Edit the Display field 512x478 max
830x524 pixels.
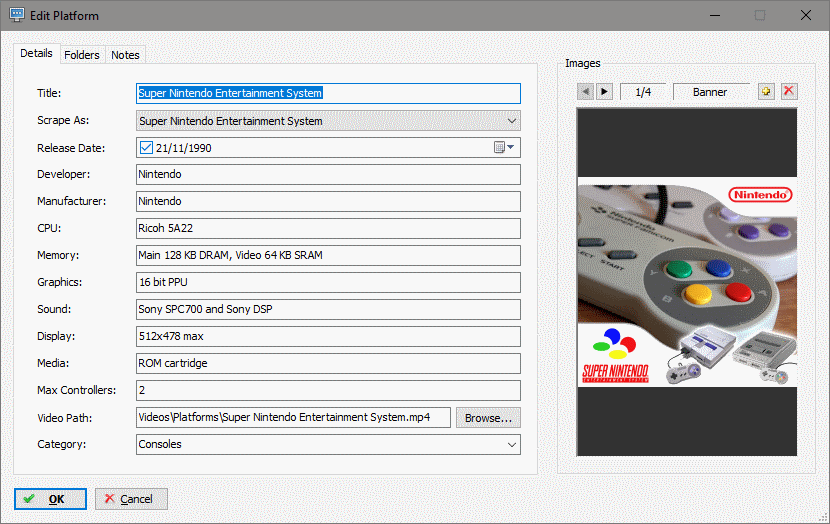tap(328, 336)
